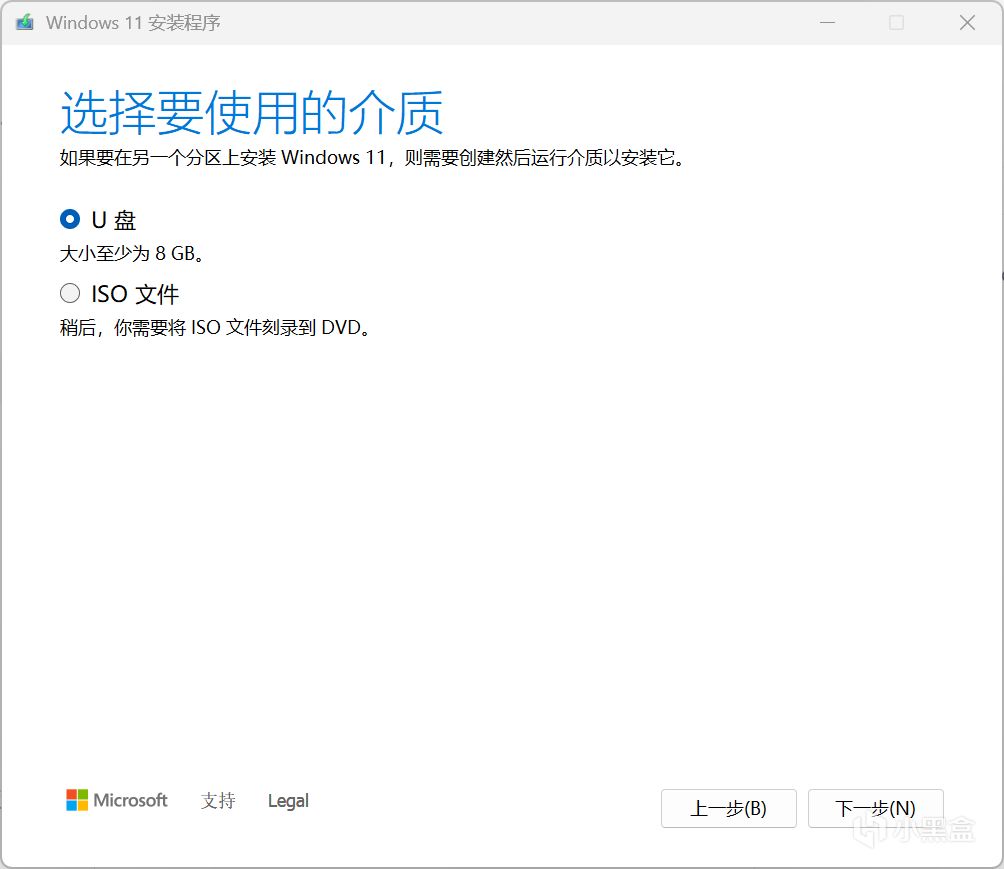
Task: Click the description starting with 如果要在另一个分区上安装
Action: pos(372,158)
